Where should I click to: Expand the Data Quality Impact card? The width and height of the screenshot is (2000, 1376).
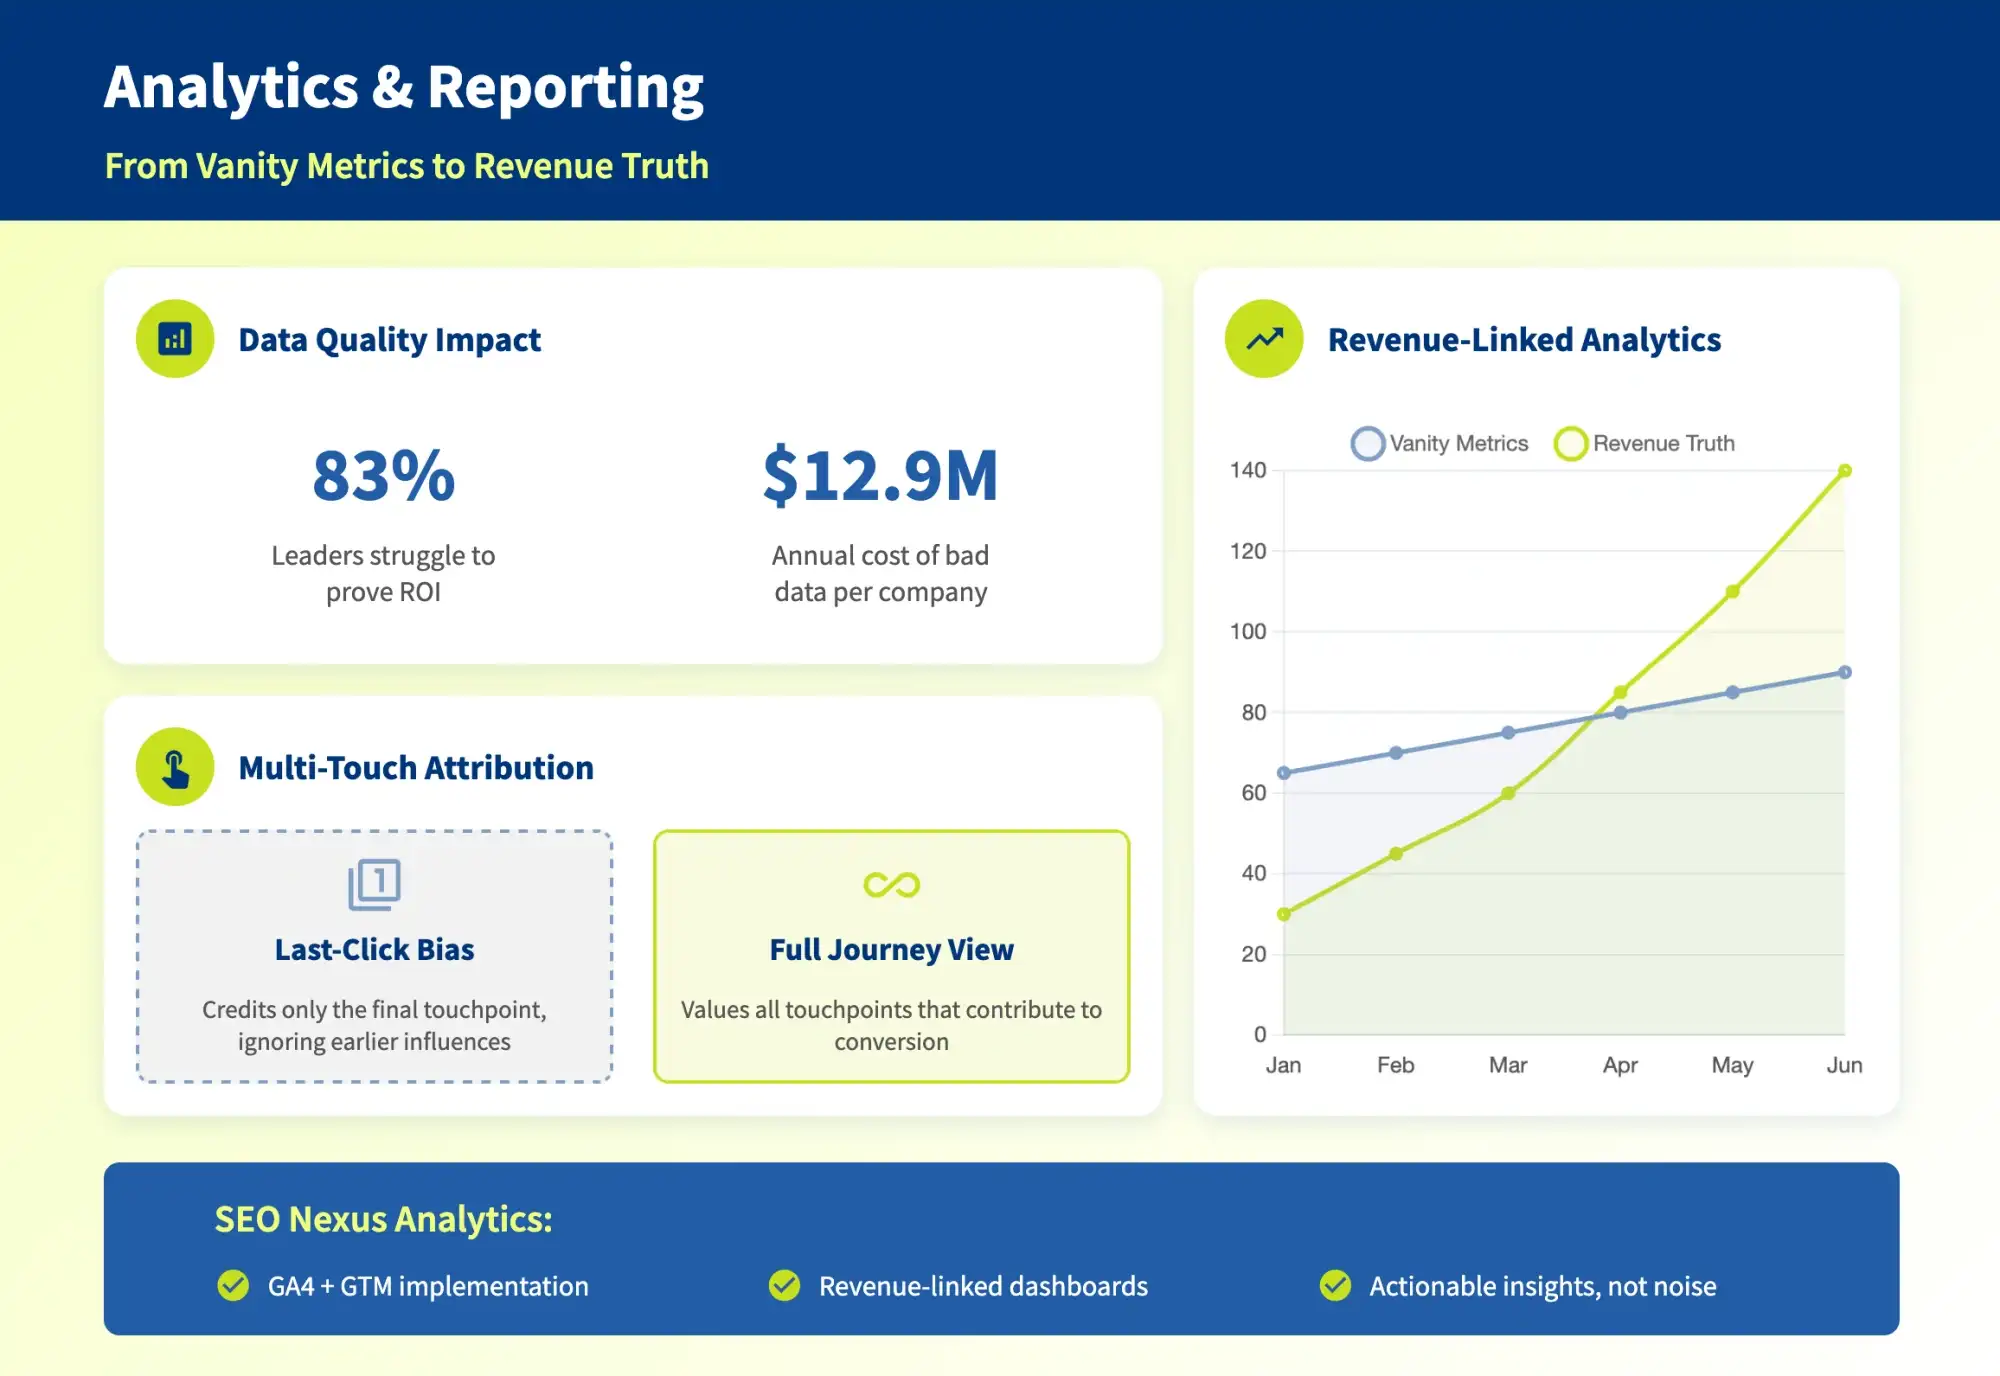[x=389, y=339]
